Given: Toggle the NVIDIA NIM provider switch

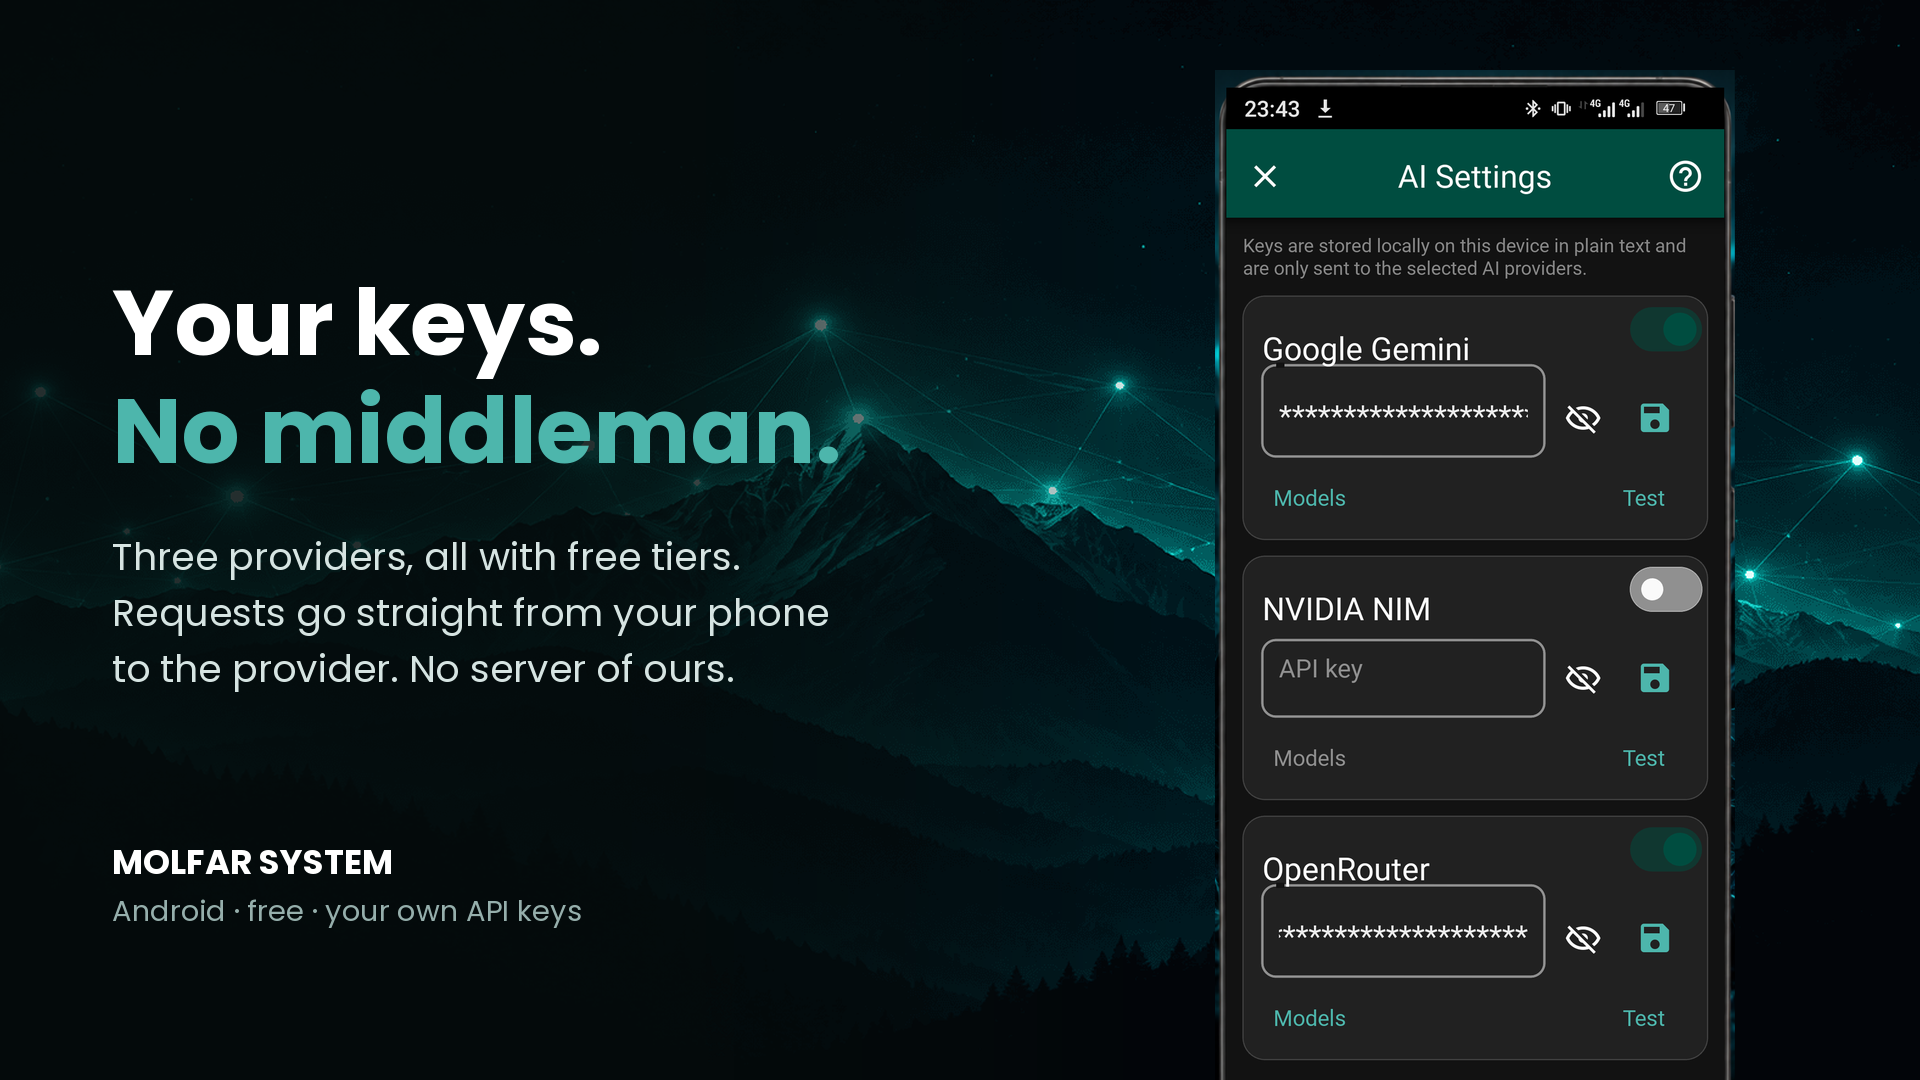Looking at the screenshot, I should coord(1665,589).
